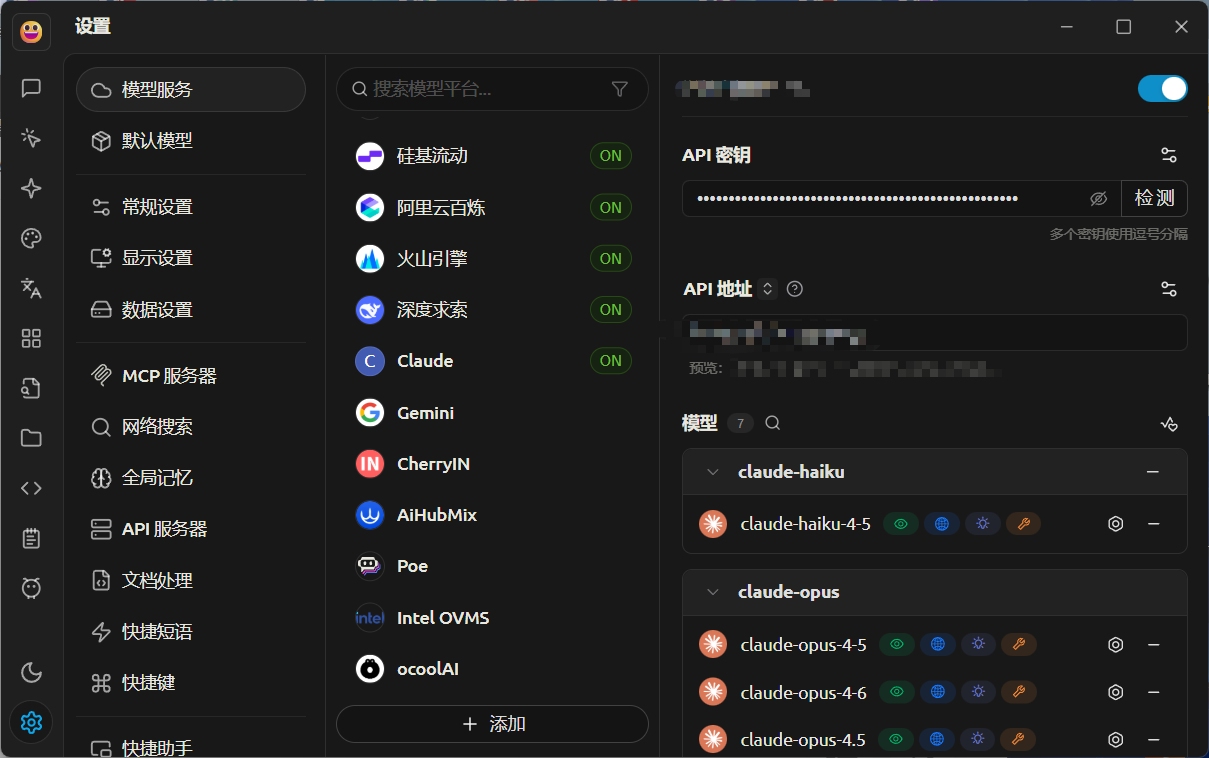Click the cat-face icon in sidebar

click(x=31, y=588)
